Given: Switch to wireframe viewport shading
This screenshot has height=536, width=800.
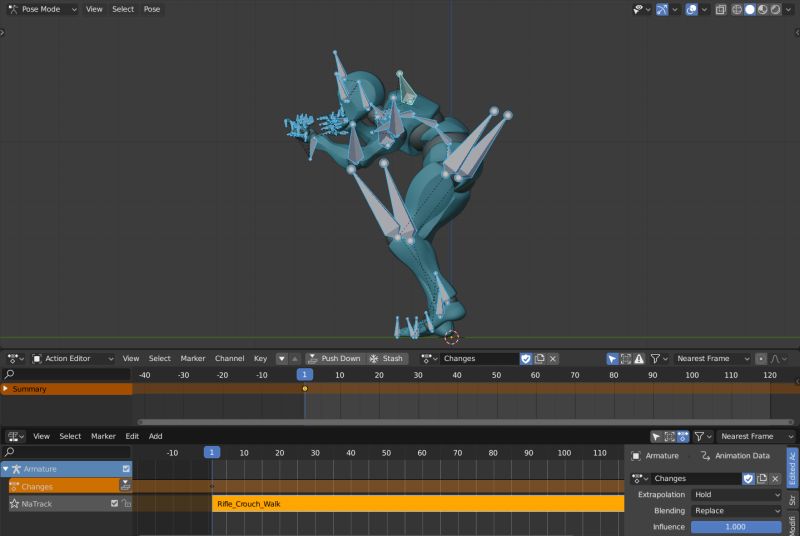Looking at the screenshot, I should 737,9.
